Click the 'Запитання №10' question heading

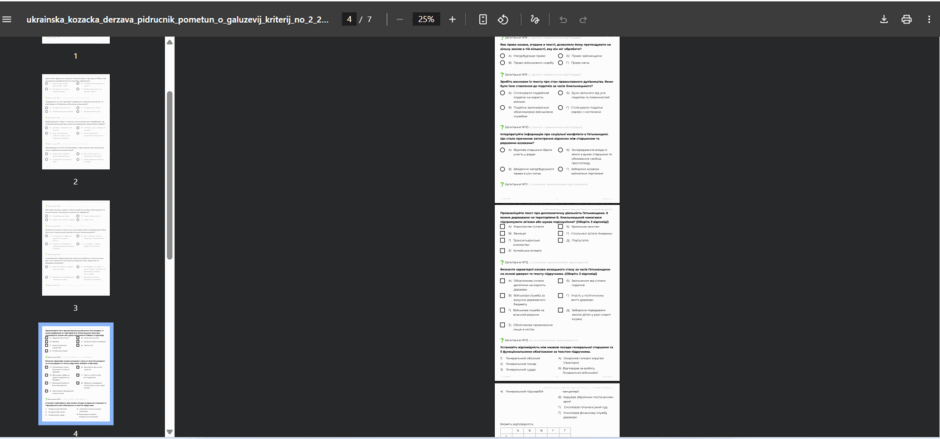[516, 127]
